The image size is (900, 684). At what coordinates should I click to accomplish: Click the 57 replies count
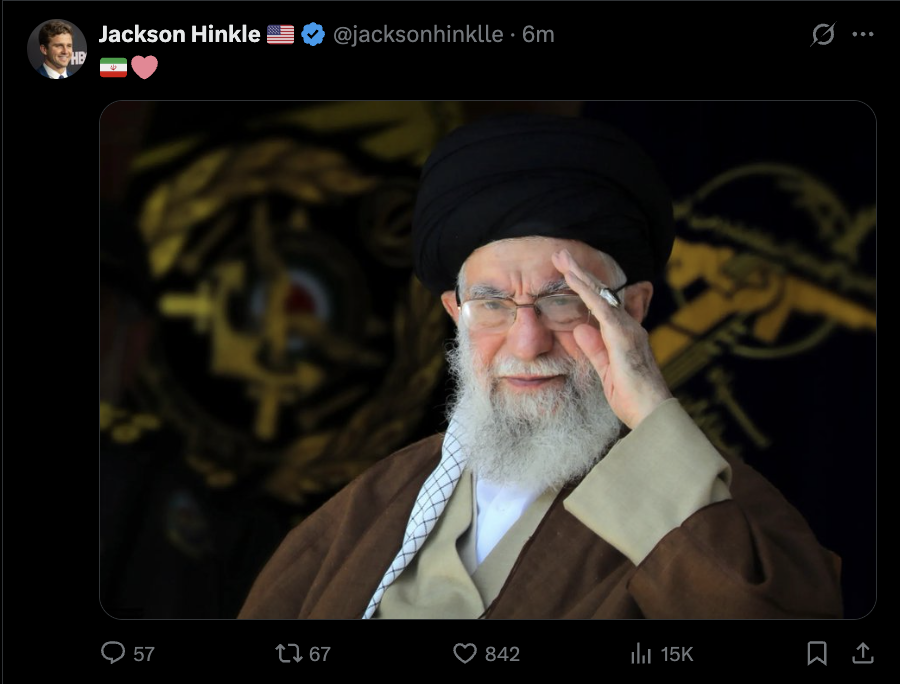tap(144, 654)
